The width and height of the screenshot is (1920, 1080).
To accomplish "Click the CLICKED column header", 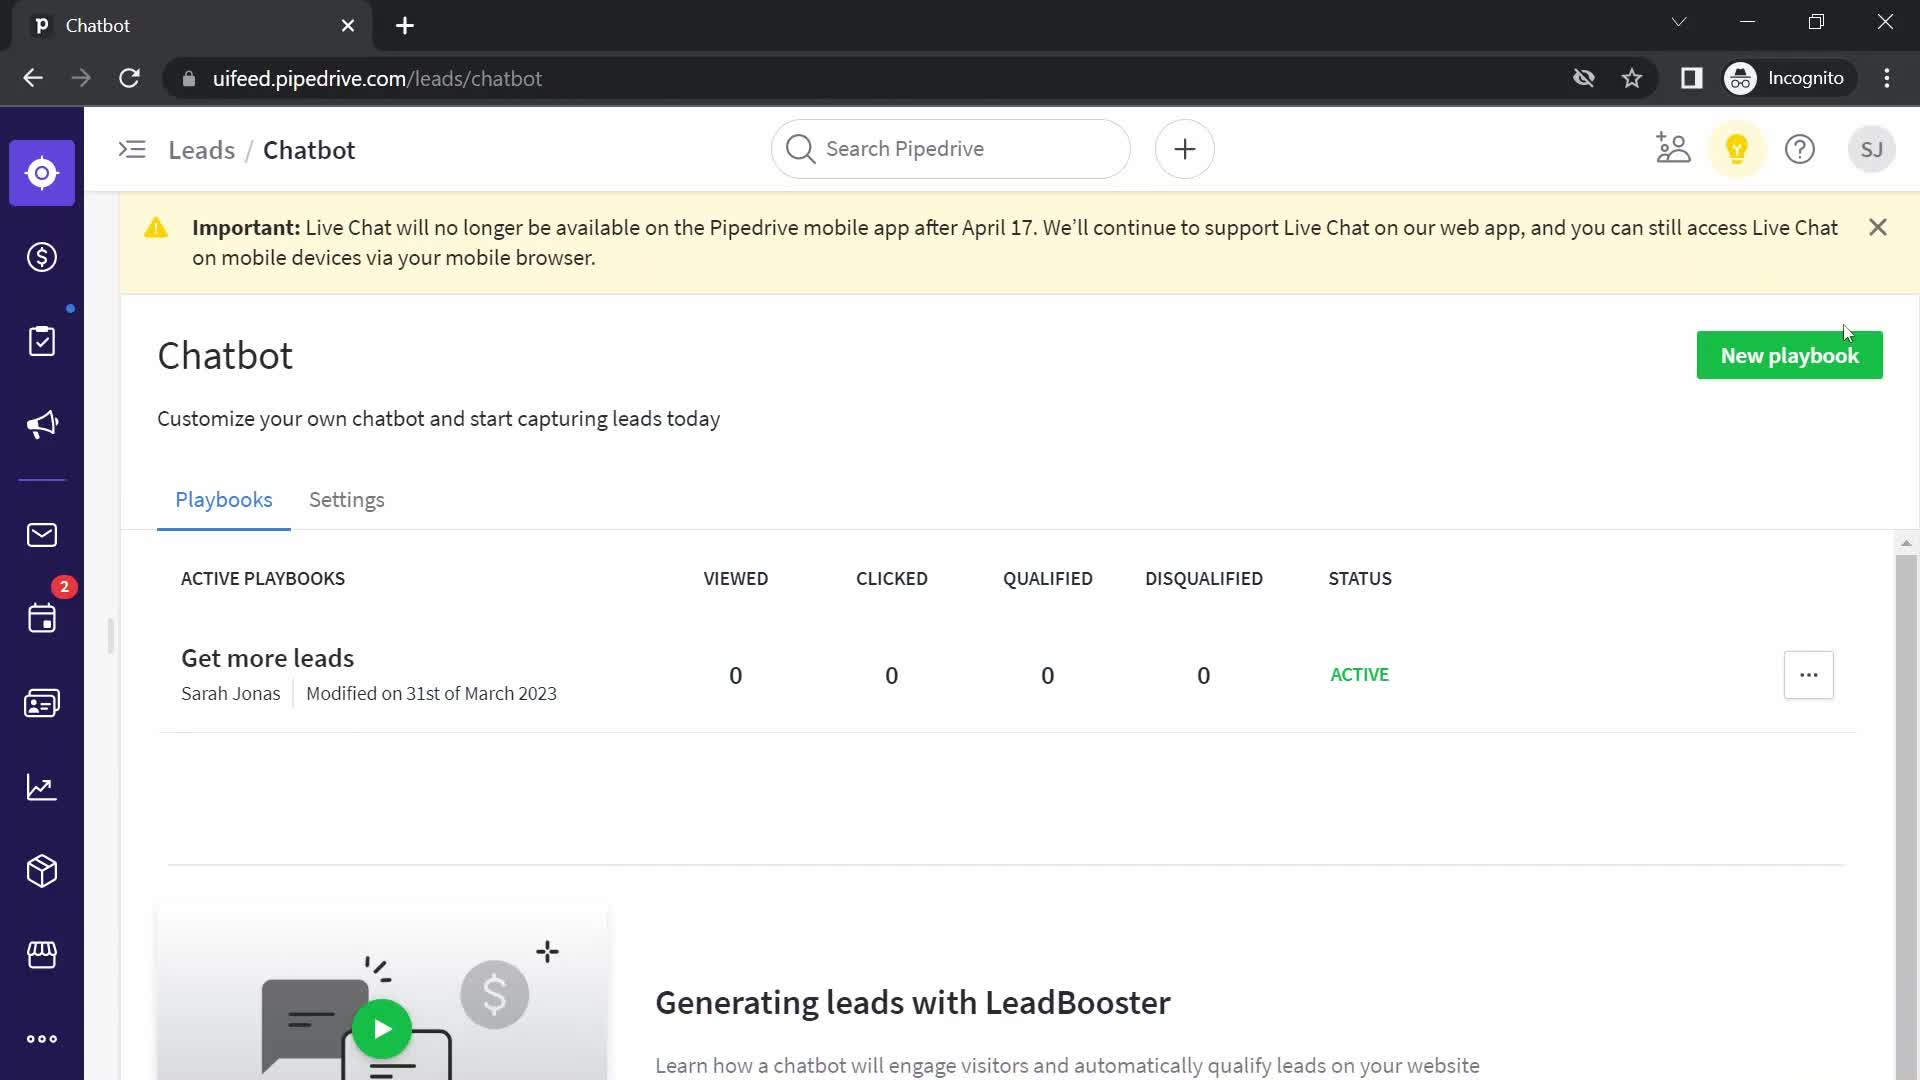I will pyautogui.click(x=892, y=579).
